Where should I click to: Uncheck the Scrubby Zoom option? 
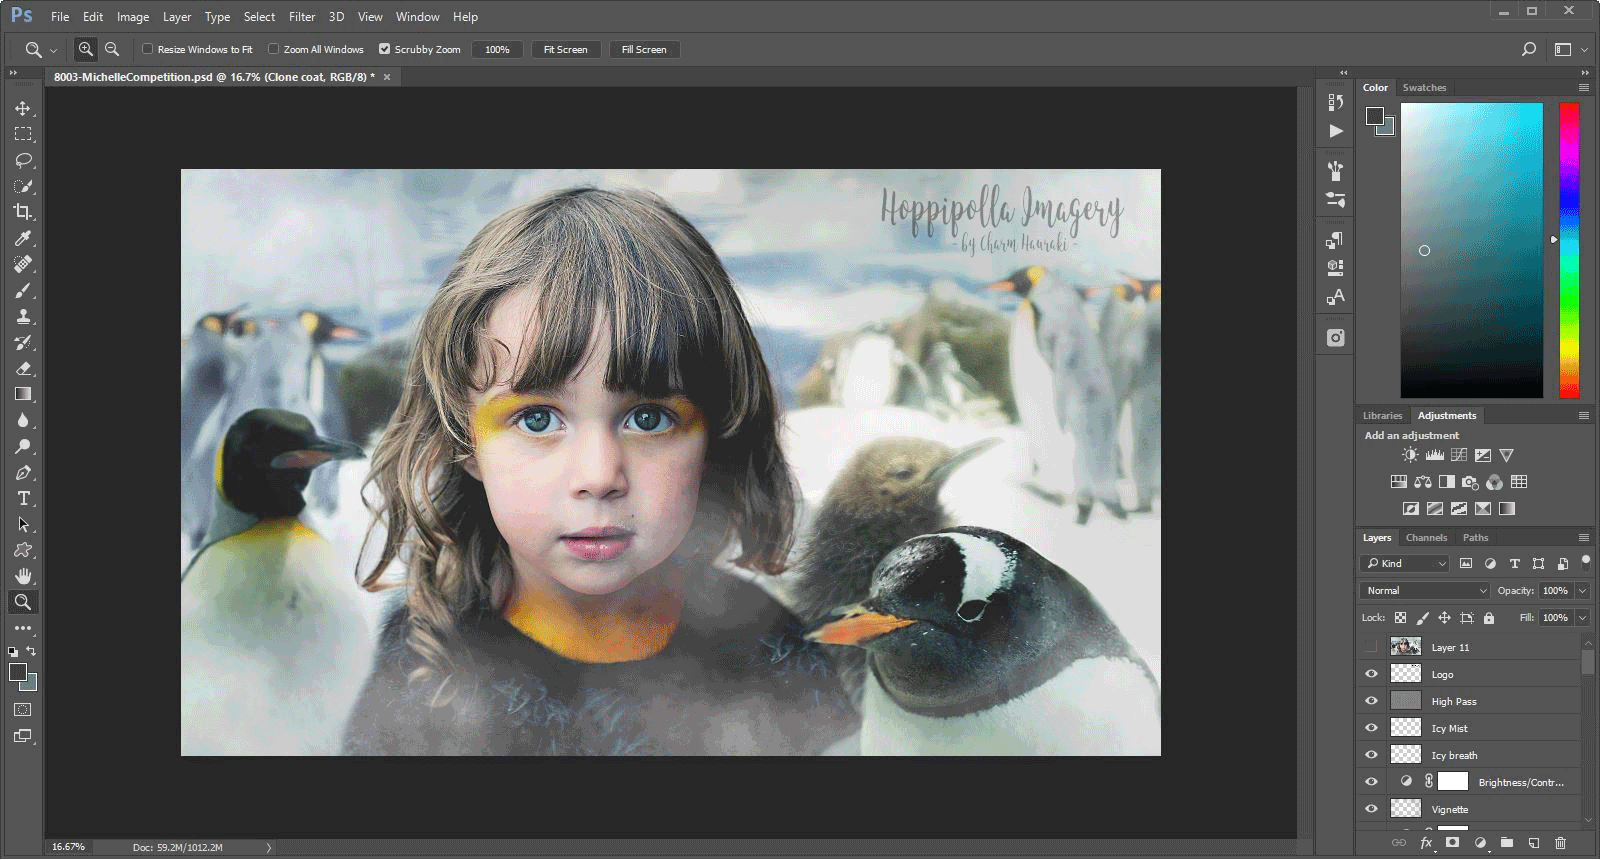(x=384, y=49)
